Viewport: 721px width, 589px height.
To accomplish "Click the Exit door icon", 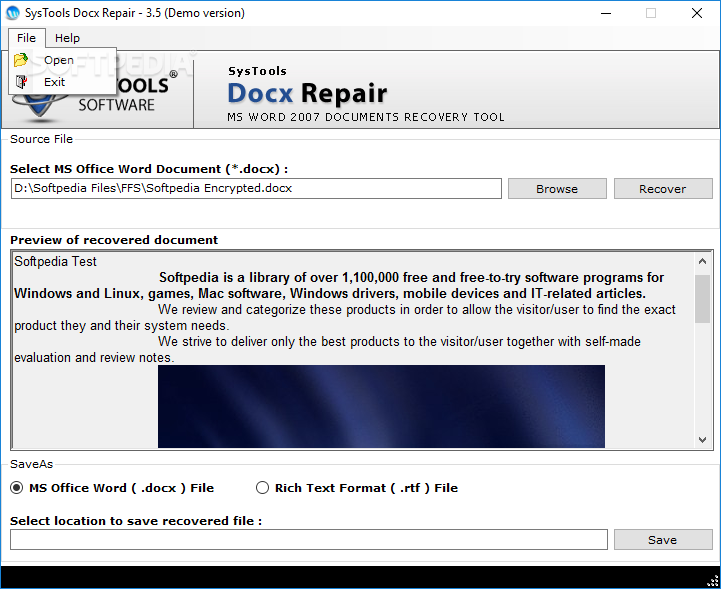I will [x=21, y=82].
